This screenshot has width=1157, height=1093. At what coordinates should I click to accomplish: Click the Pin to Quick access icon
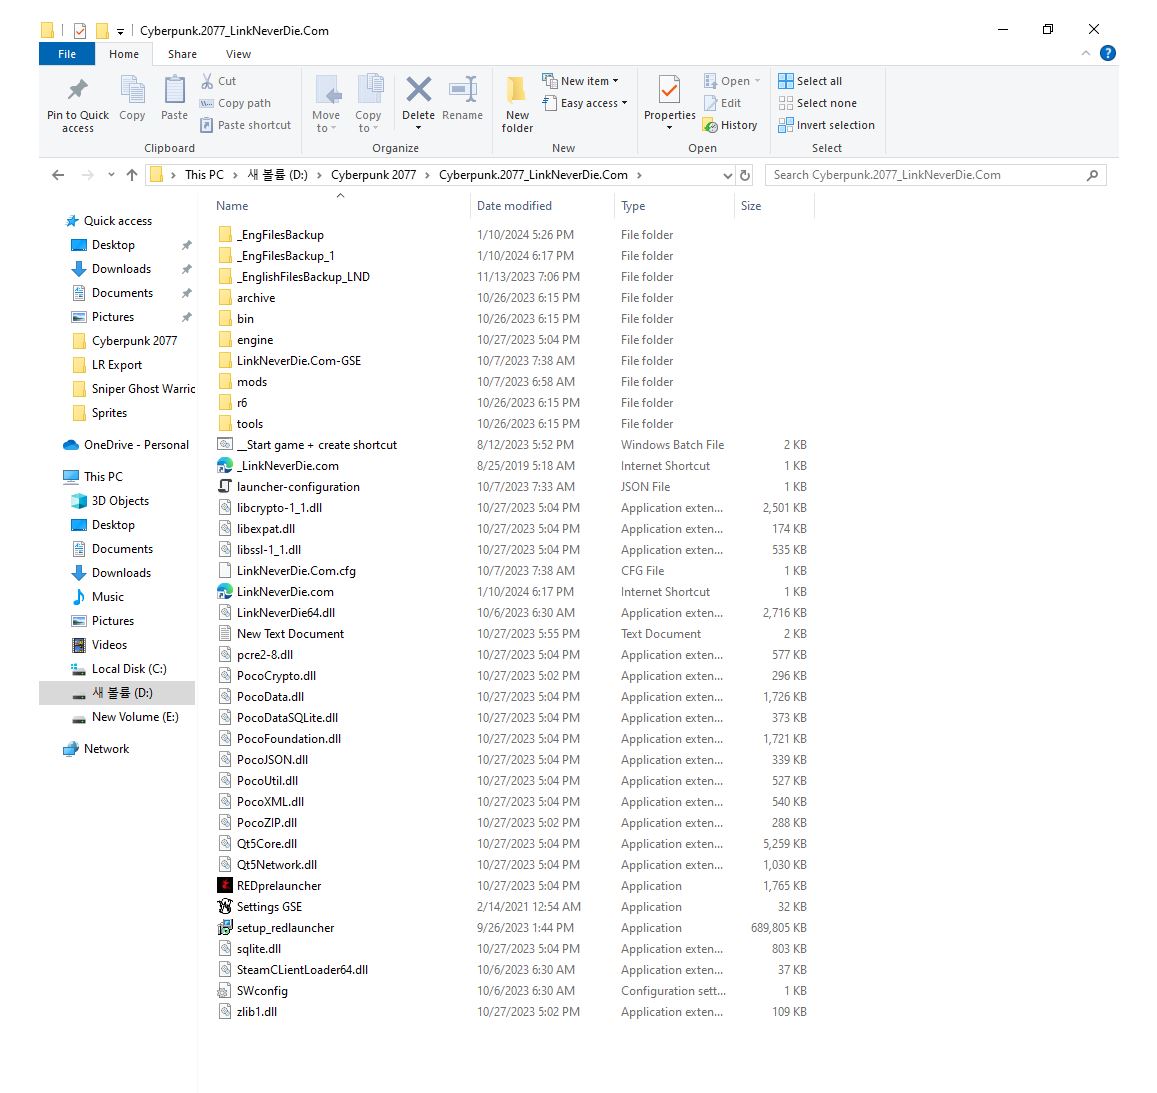pos(76,103)
